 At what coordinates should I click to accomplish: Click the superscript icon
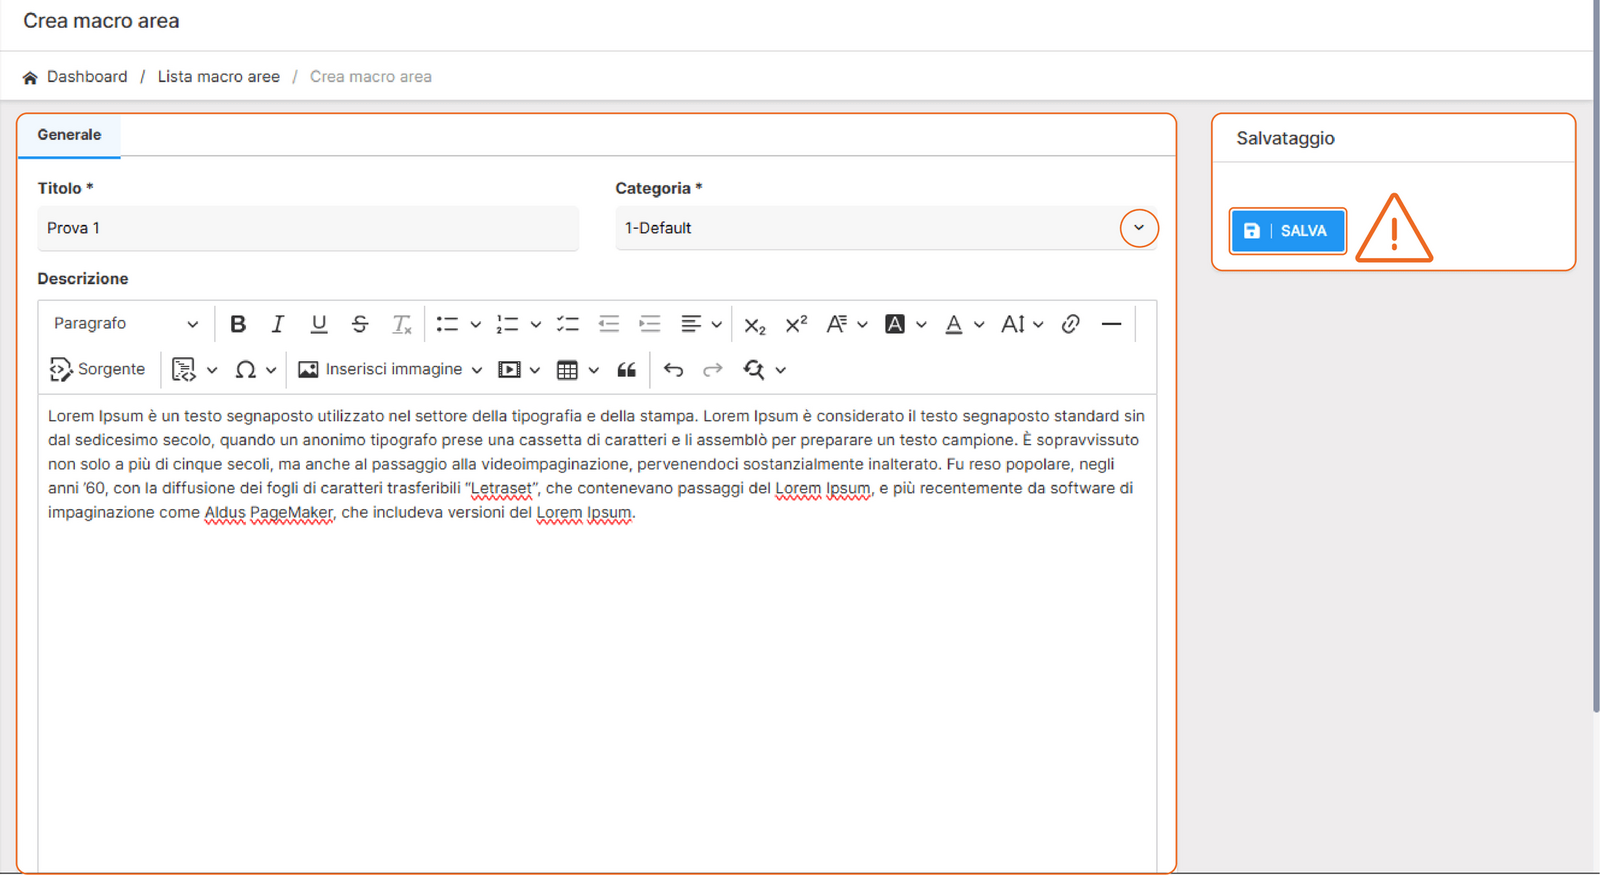(x=796, y=324)
